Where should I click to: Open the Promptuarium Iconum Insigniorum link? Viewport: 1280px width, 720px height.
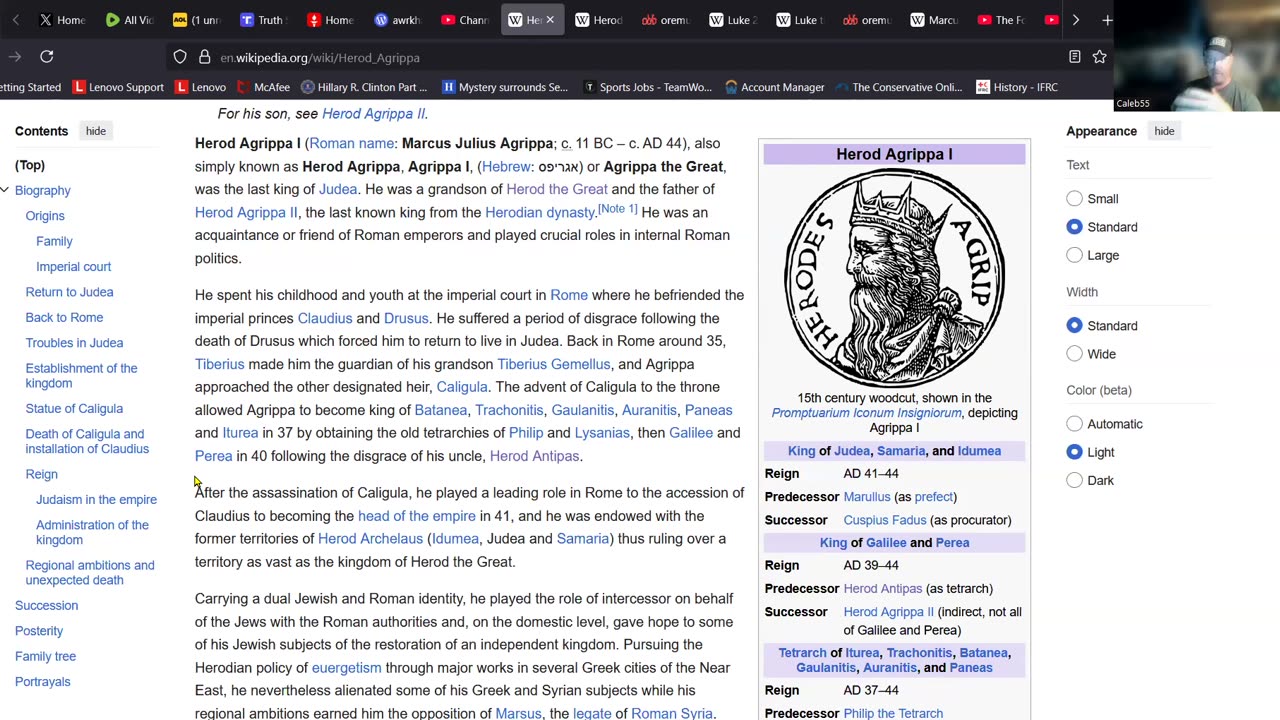[x=865, y=413]
